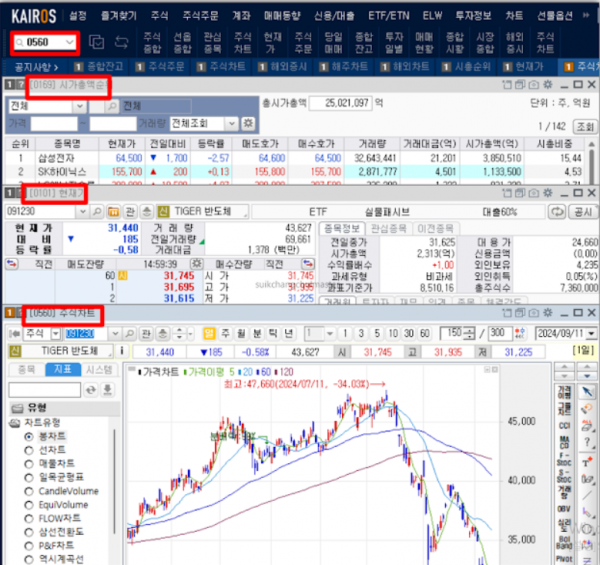Click the undo drawing tool icon

(x=587, y=408)
